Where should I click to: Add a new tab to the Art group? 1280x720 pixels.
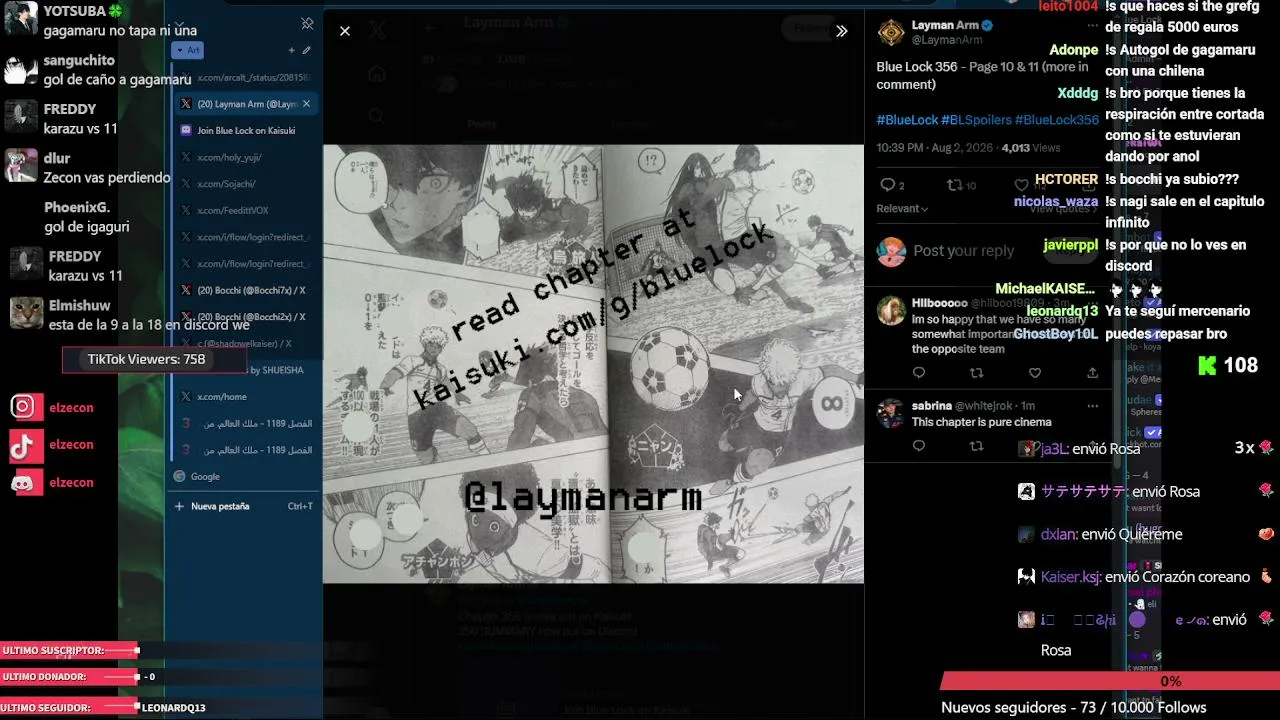click(291, 50)
